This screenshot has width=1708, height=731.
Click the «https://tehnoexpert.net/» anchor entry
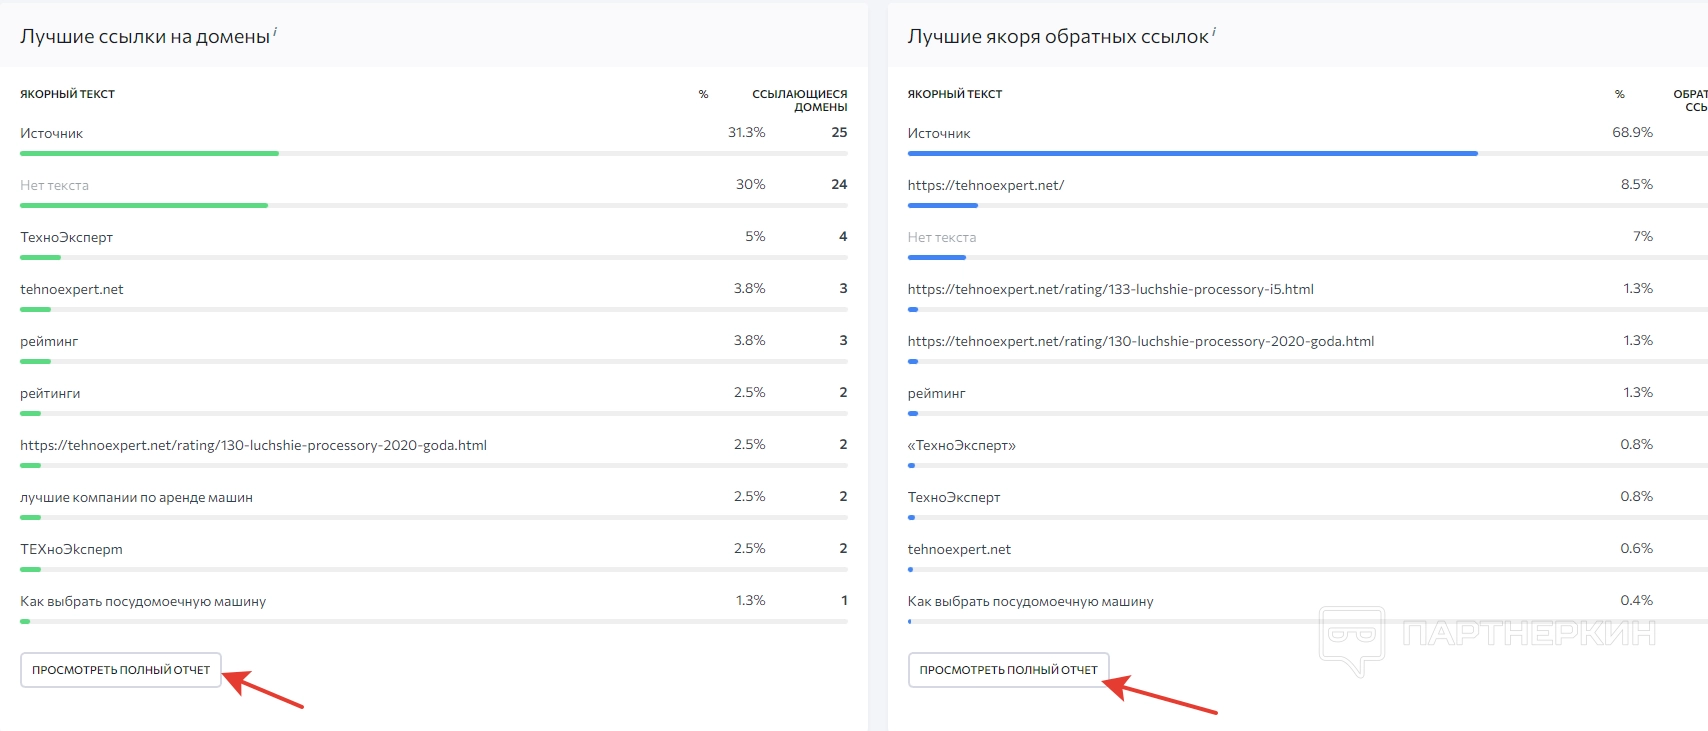click(x=985, y=185)
